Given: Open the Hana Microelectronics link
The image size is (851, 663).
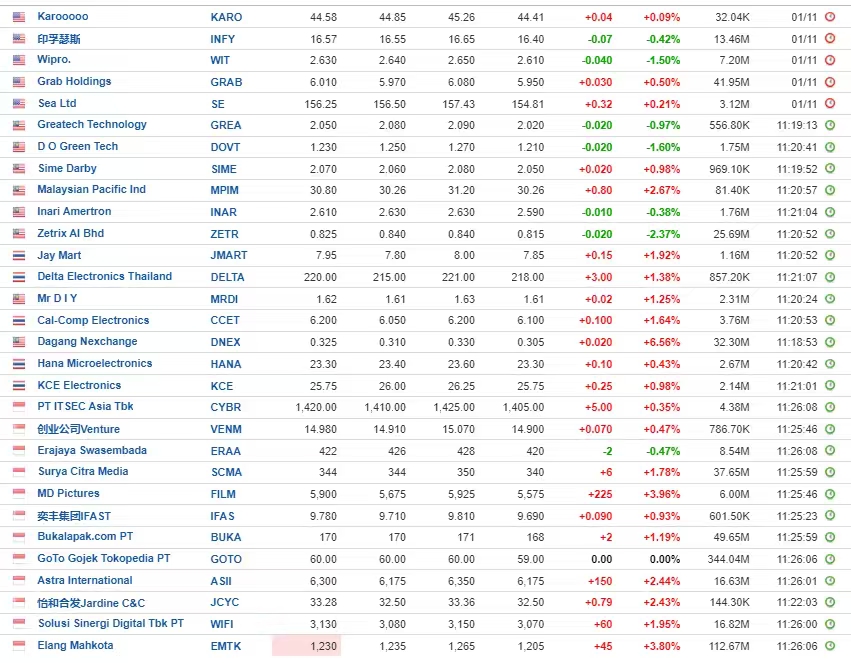Looking at the screenshot, I should (x=95, y=364).
